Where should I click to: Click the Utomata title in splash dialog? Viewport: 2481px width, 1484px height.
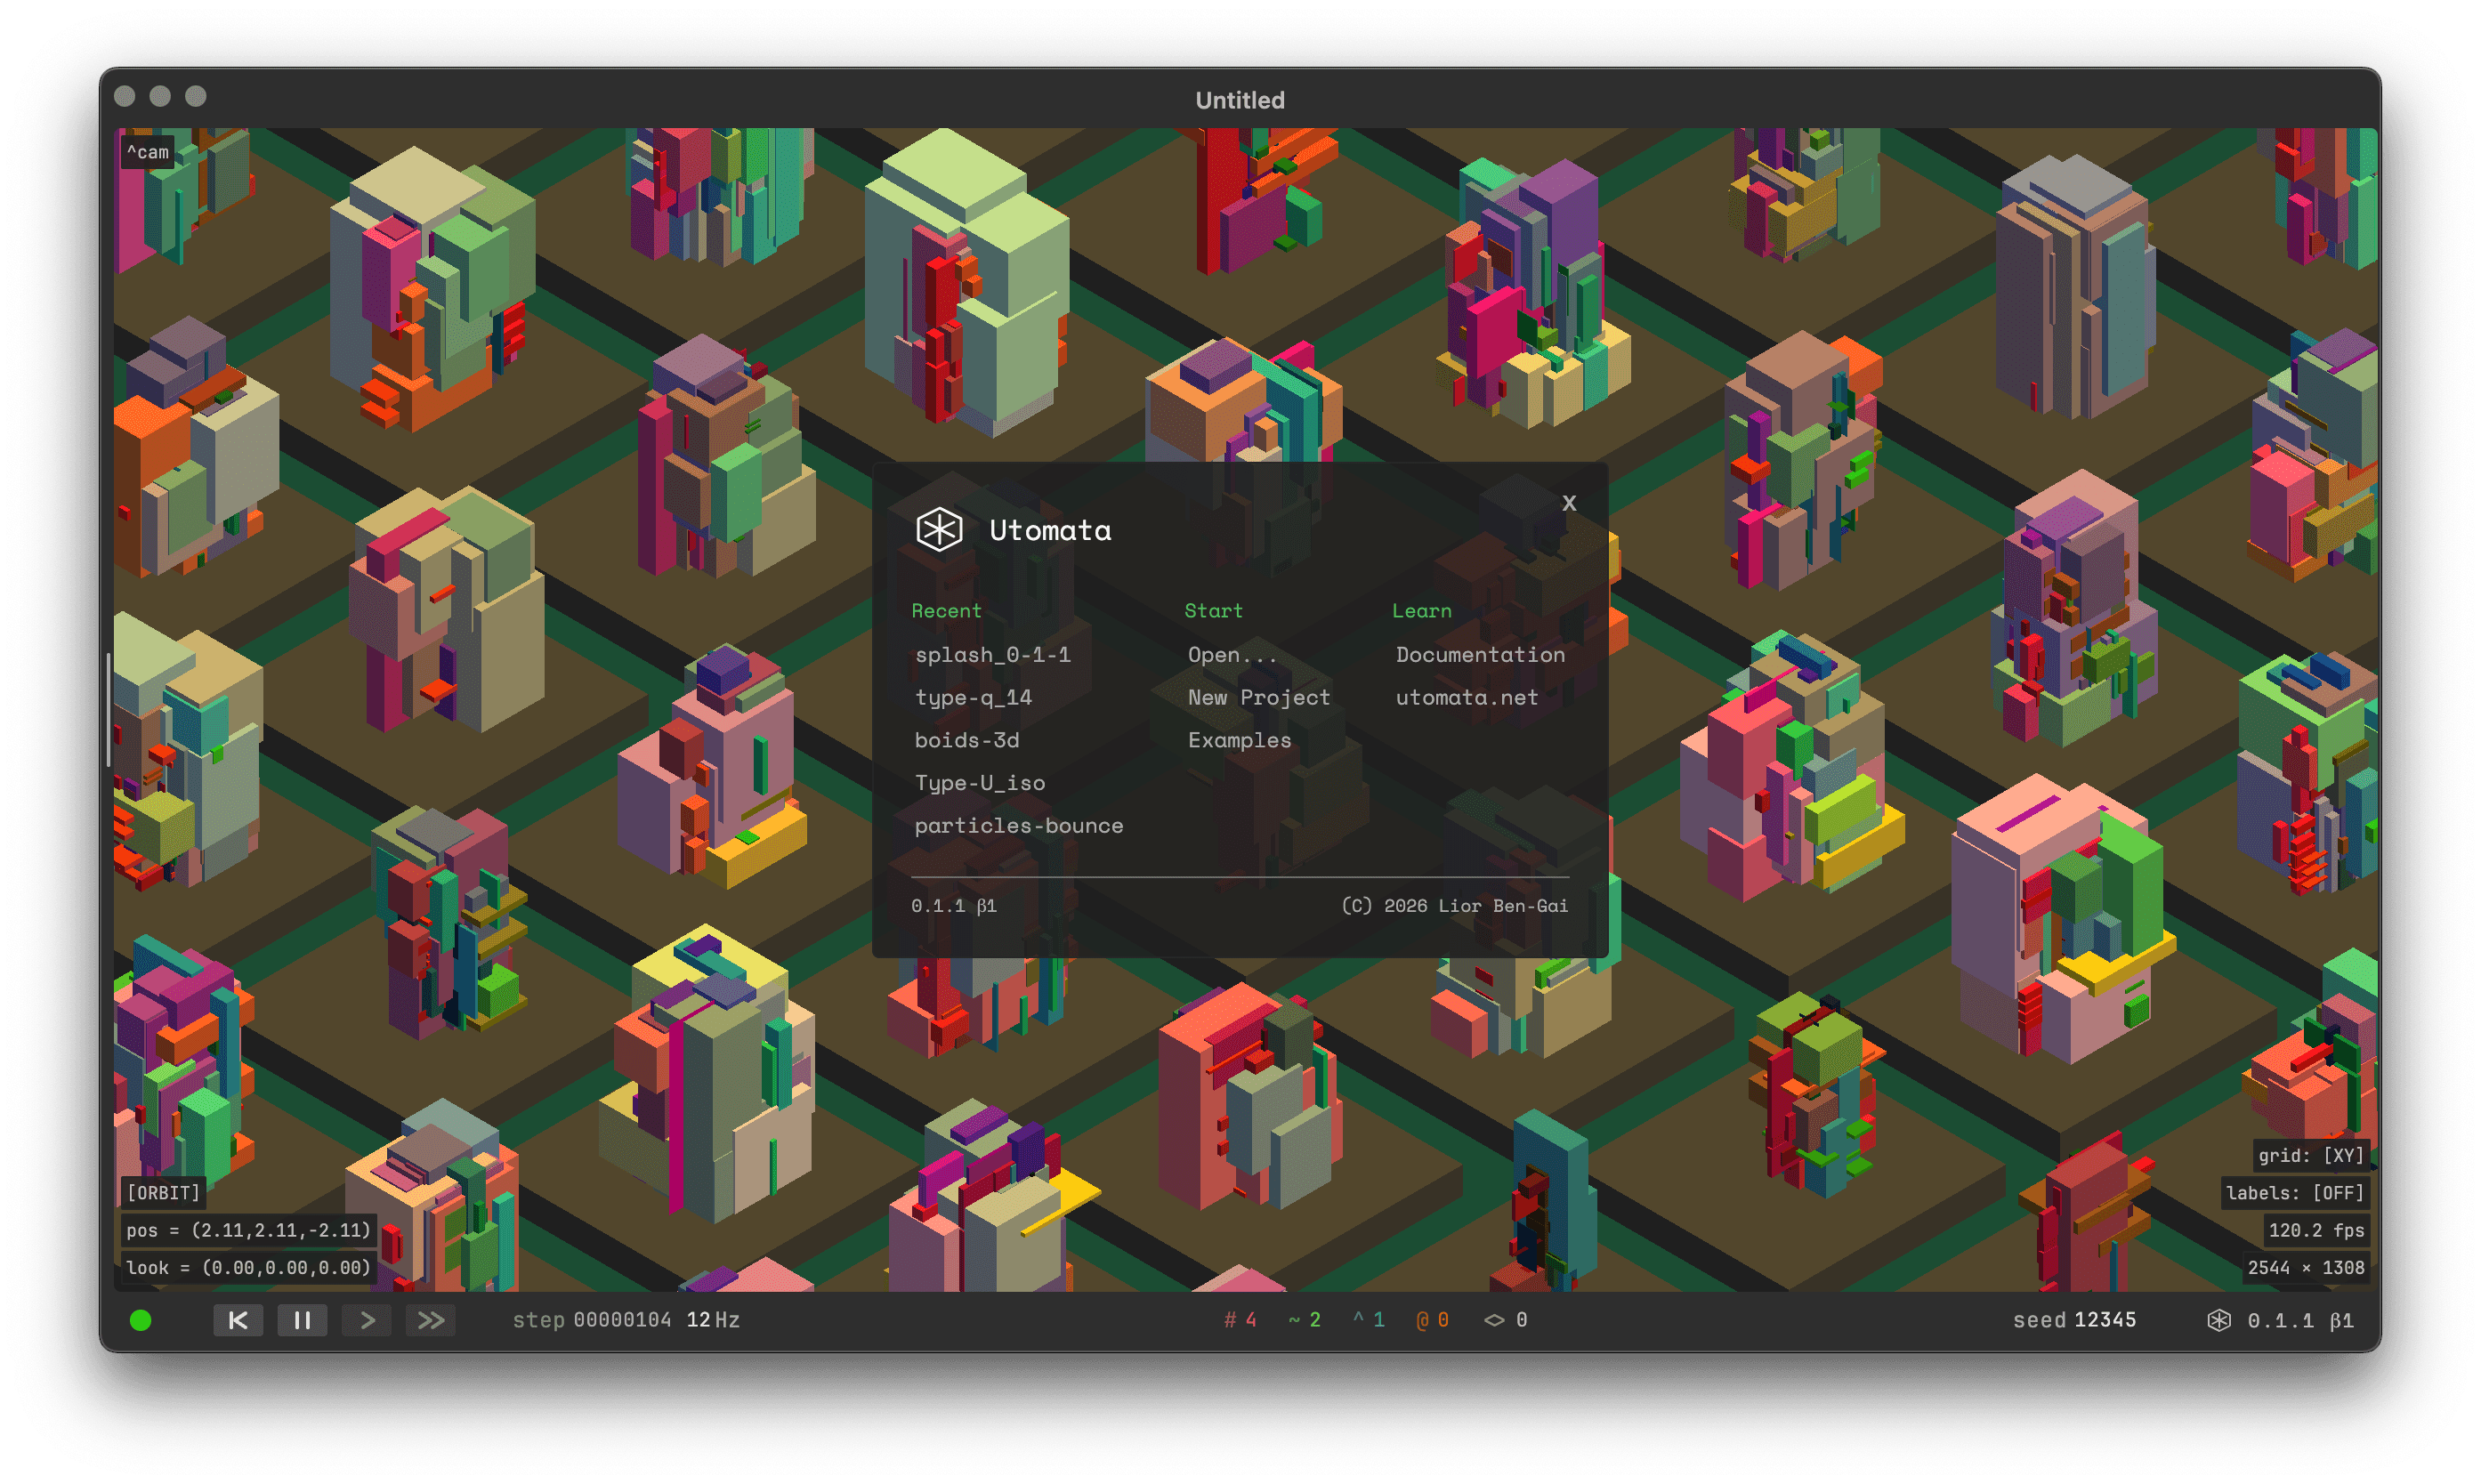(x=1050, y=530)
